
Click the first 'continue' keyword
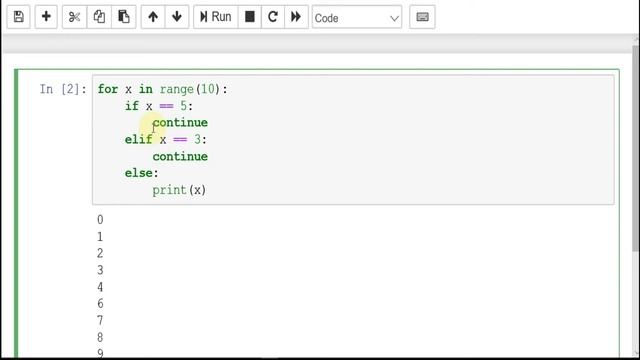click(x=180, y=122)
